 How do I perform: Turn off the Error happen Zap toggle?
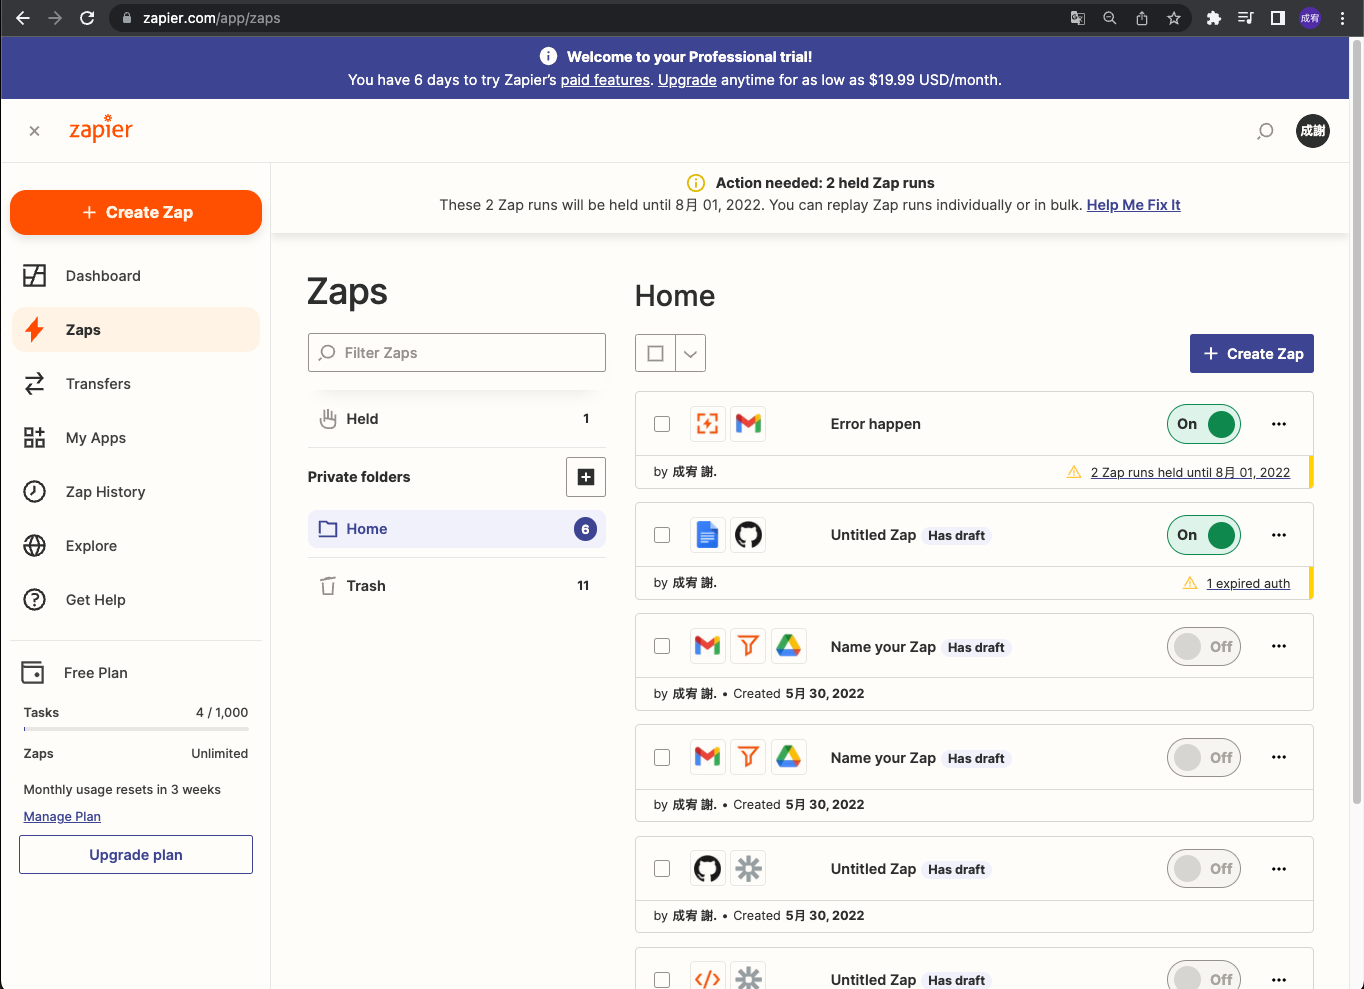point(1204,424)
